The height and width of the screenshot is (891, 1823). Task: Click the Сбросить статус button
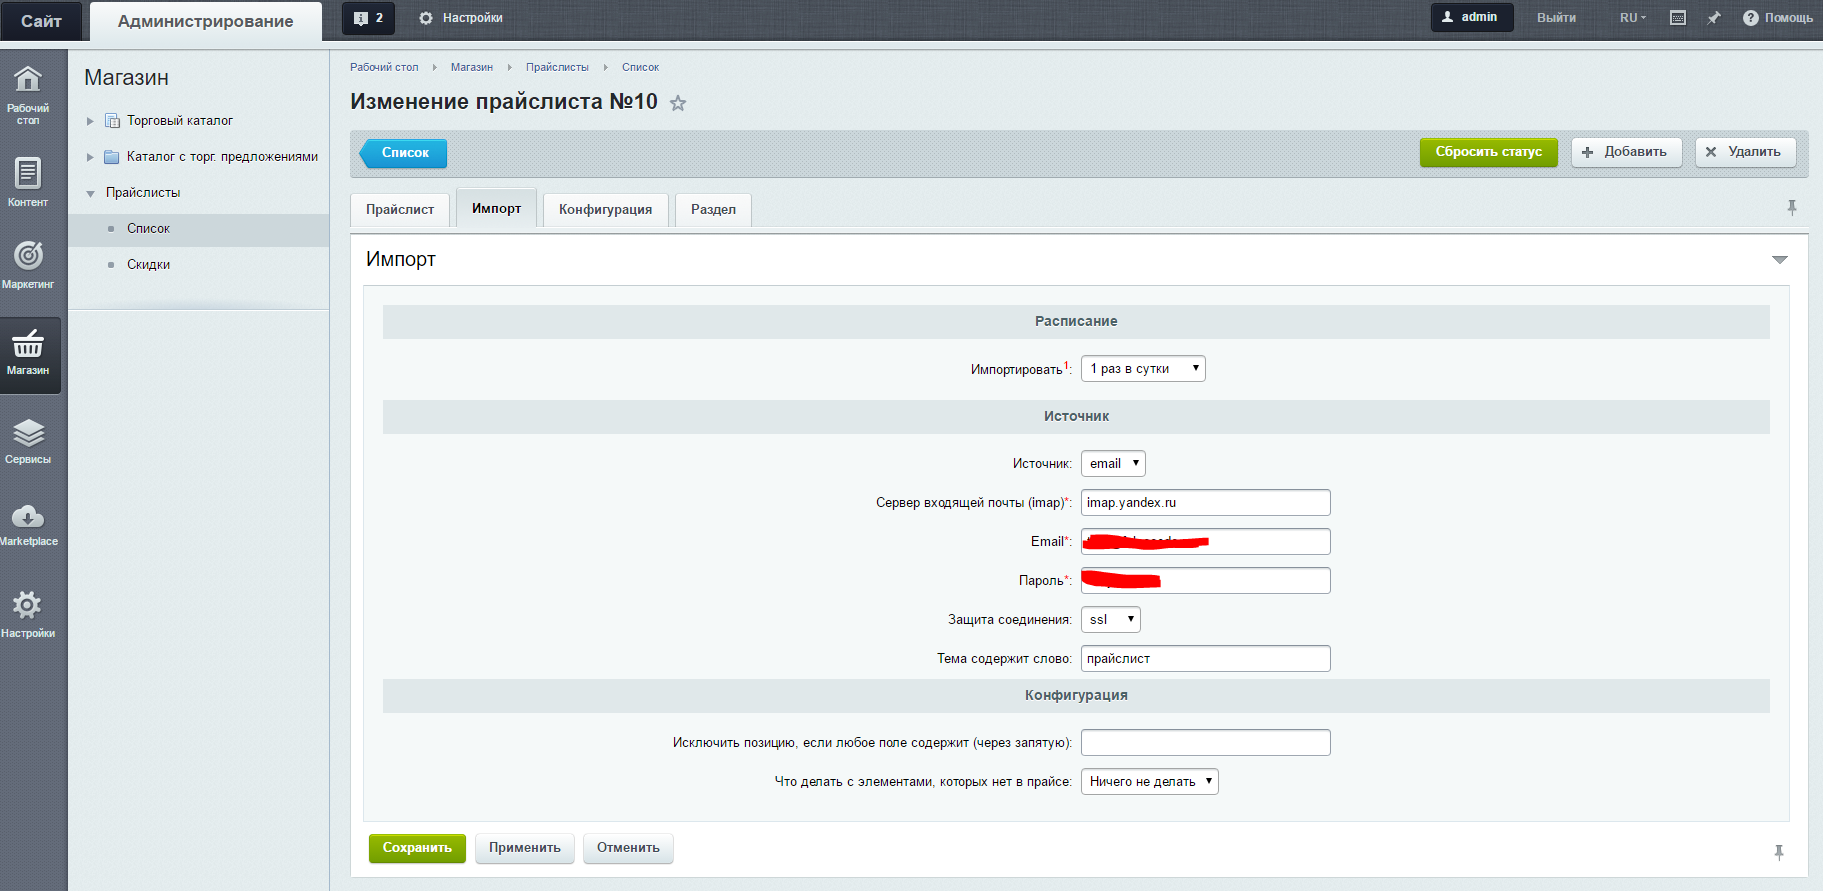(x=1488, y=152)
